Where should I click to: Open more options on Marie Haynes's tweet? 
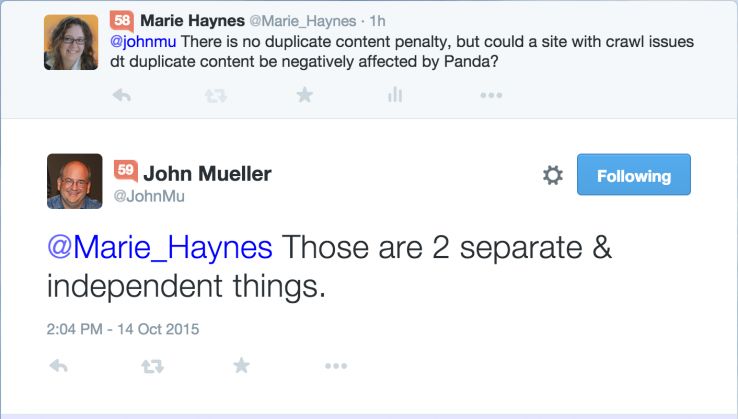(490, 95)
